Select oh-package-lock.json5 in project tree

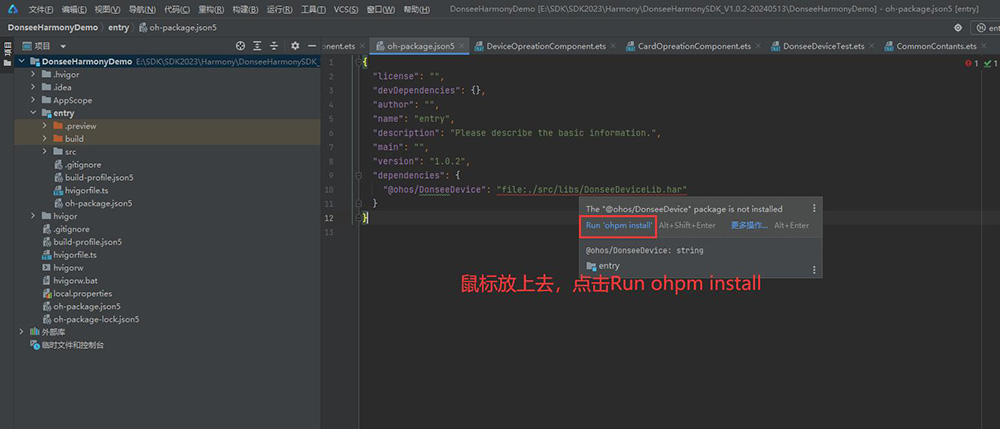tap(96, 319)
